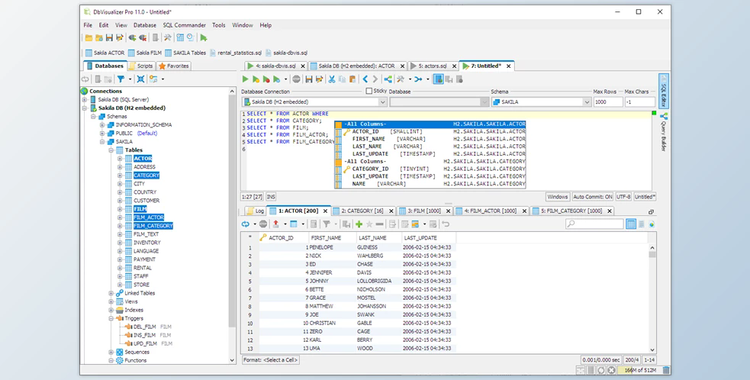This screenshot has height=380, width=750.
Task: Click the red Export arrow icon in grid toolbar
Action: click(276, 224)
